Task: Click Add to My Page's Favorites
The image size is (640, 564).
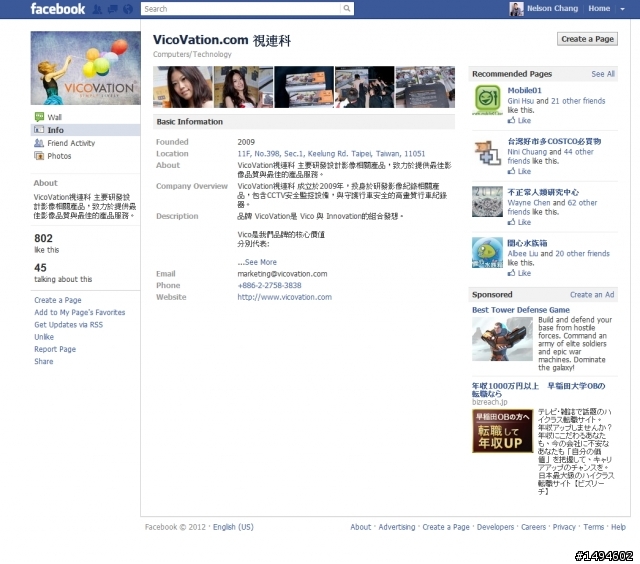Action: (x=80, y=313)
